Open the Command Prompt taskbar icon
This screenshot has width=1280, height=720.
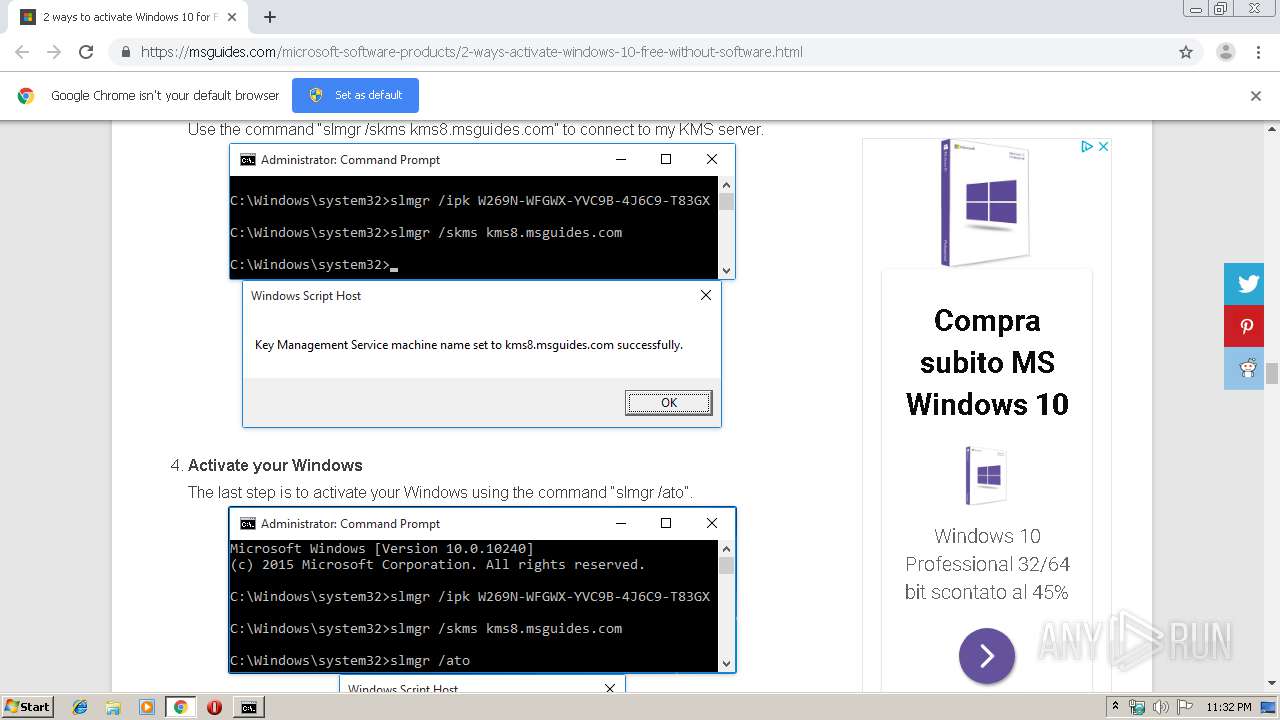(x=248, y=707)
